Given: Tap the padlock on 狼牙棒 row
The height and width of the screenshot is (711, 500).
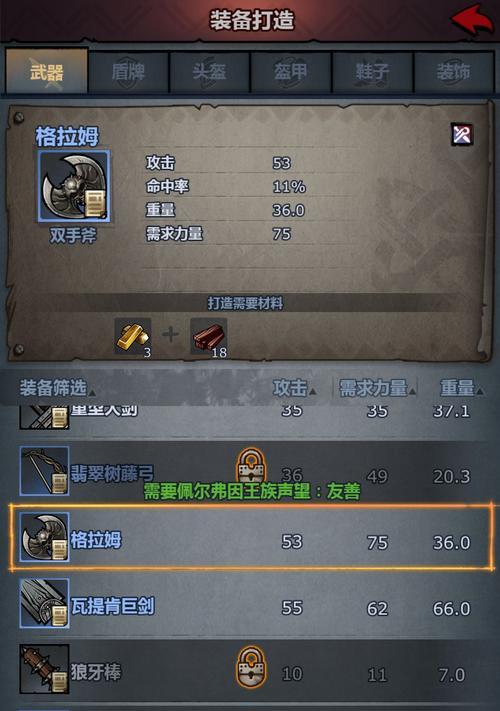Looking at the screenshot, I should 251,667.
